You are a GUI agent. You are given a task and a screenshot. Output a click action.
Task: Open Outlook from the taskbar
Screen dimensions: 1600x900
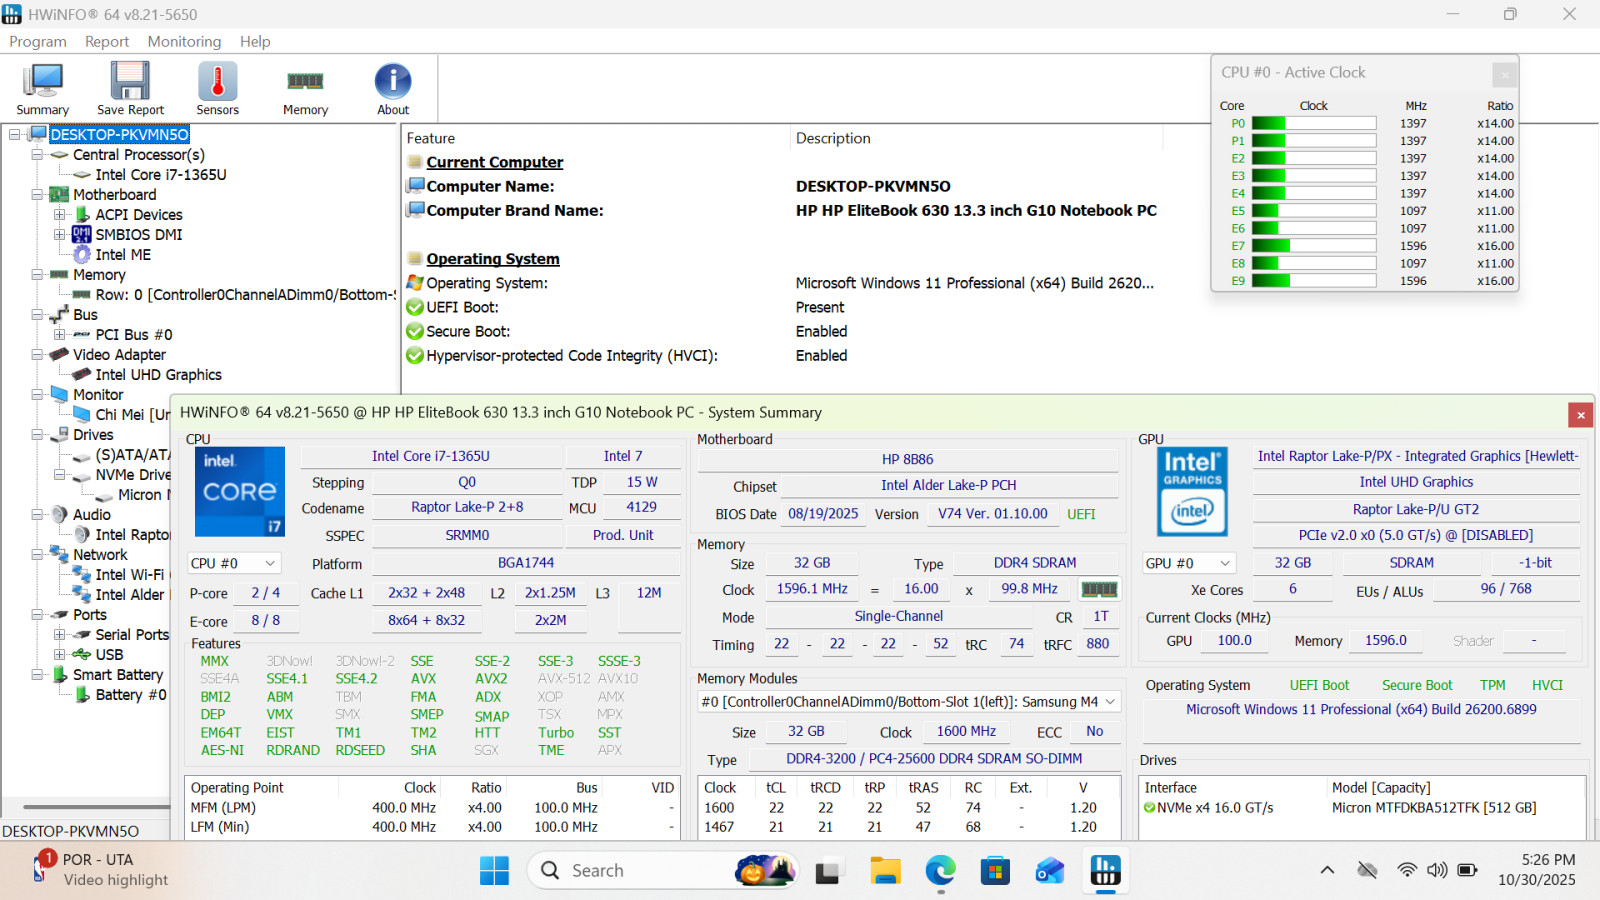[x=1050, y=871]
